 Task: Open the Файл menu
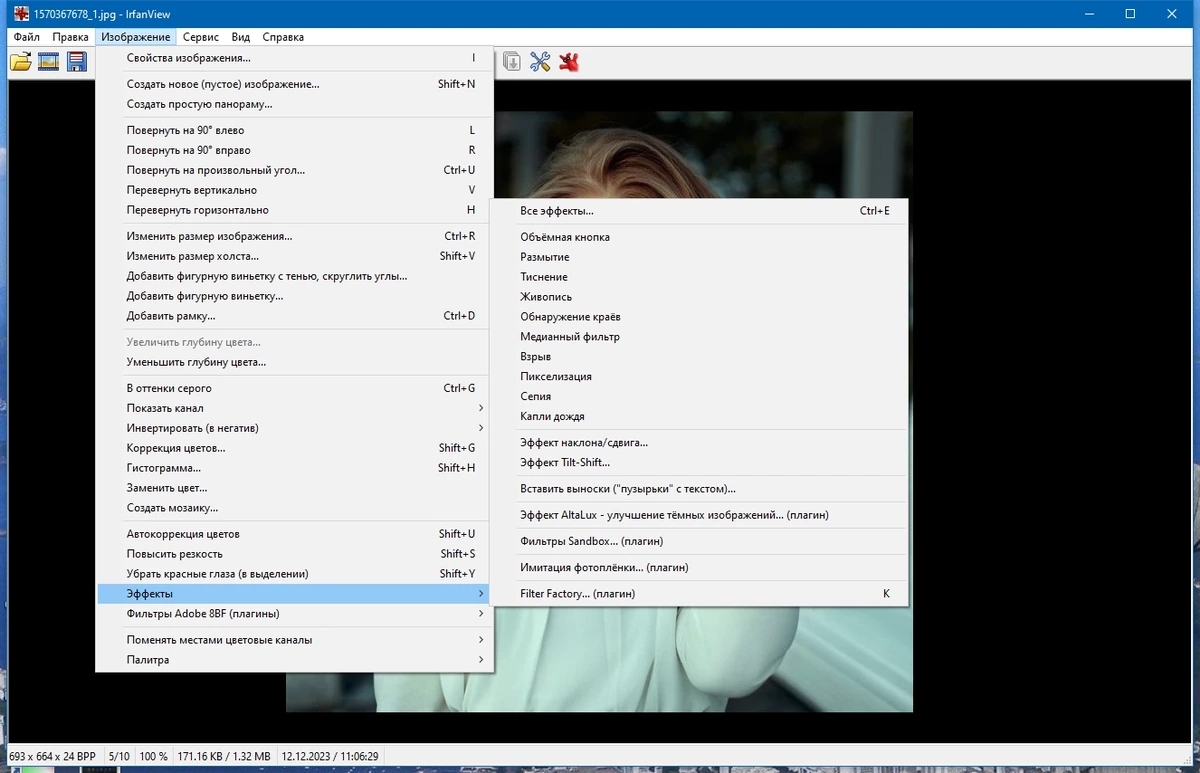(27, 37)
